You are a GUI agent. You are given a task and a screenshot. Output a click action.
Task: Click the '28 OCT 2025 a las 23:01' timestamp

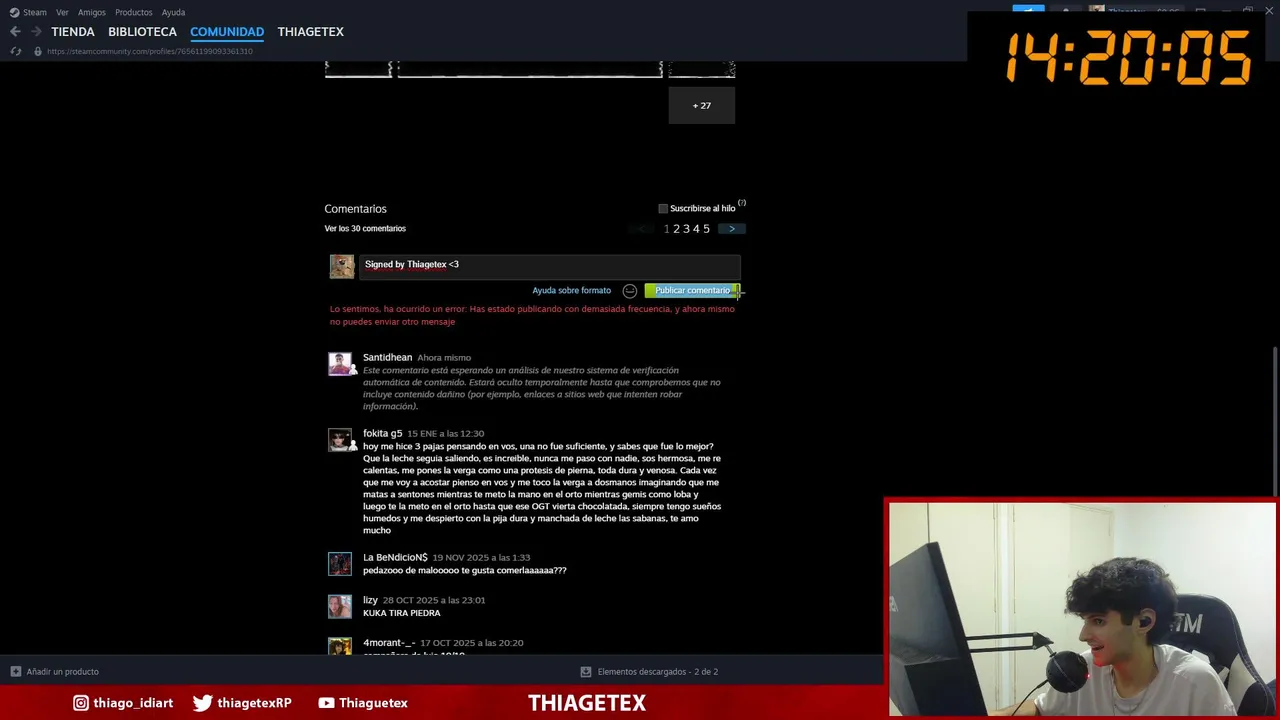coord(434,600)
